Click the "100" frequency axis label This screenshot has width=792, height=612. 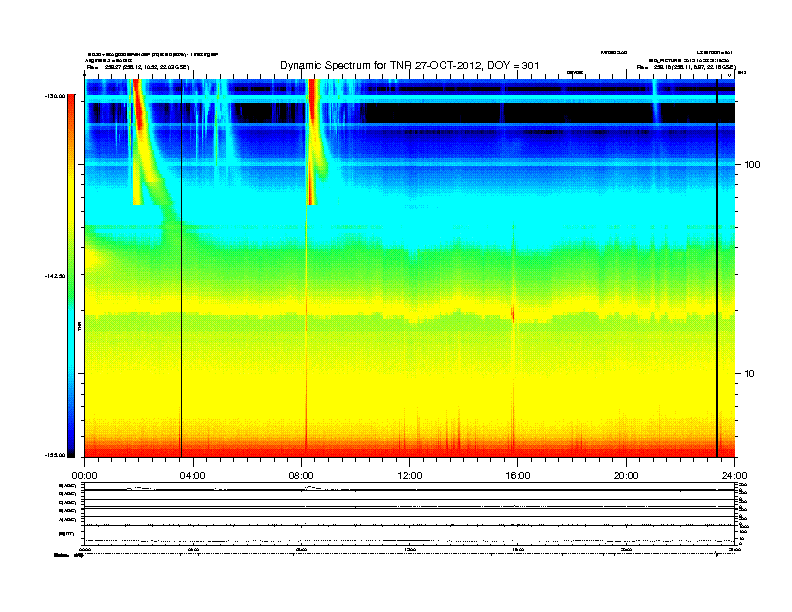pos(752,165)
